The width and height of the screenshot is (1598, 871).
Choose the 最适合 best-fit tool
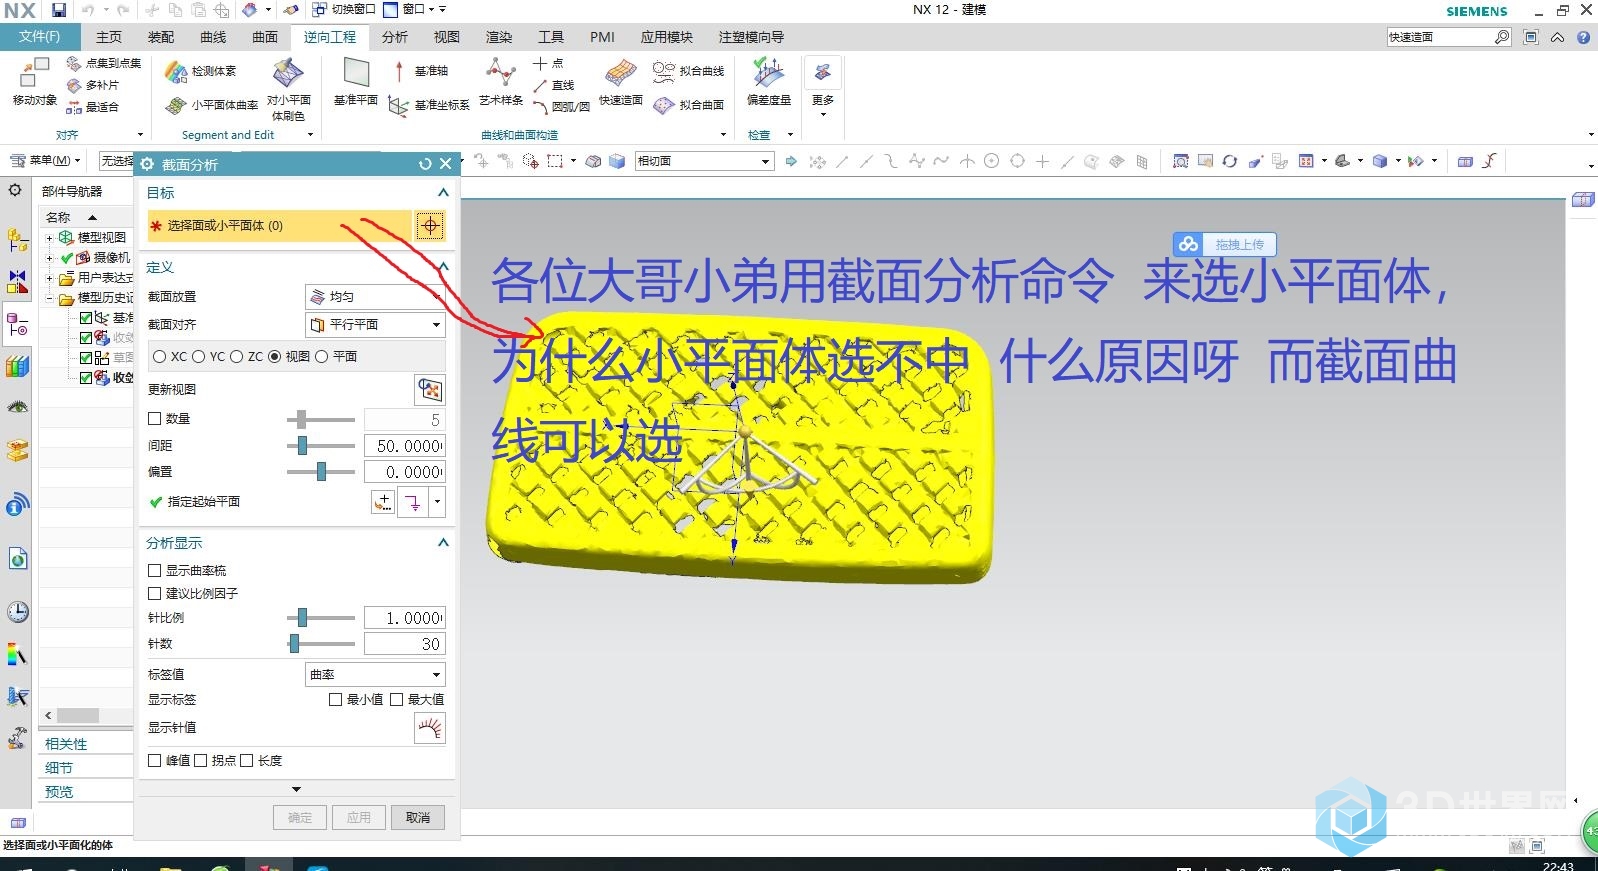pyautogui.click(x=92, y=107)
